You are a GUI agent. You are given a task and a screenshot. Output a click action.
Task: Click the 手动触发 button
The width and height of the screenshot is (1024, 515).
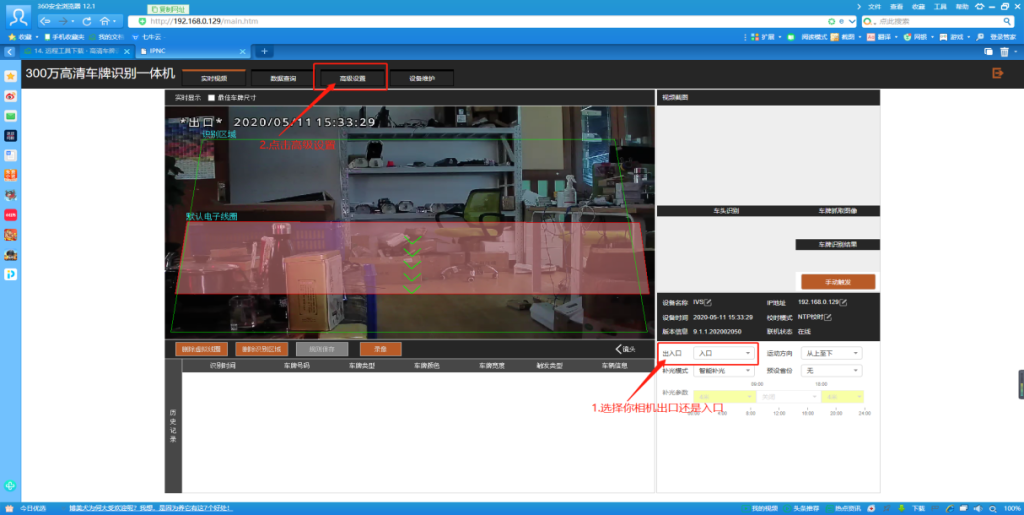pos(837,282)
